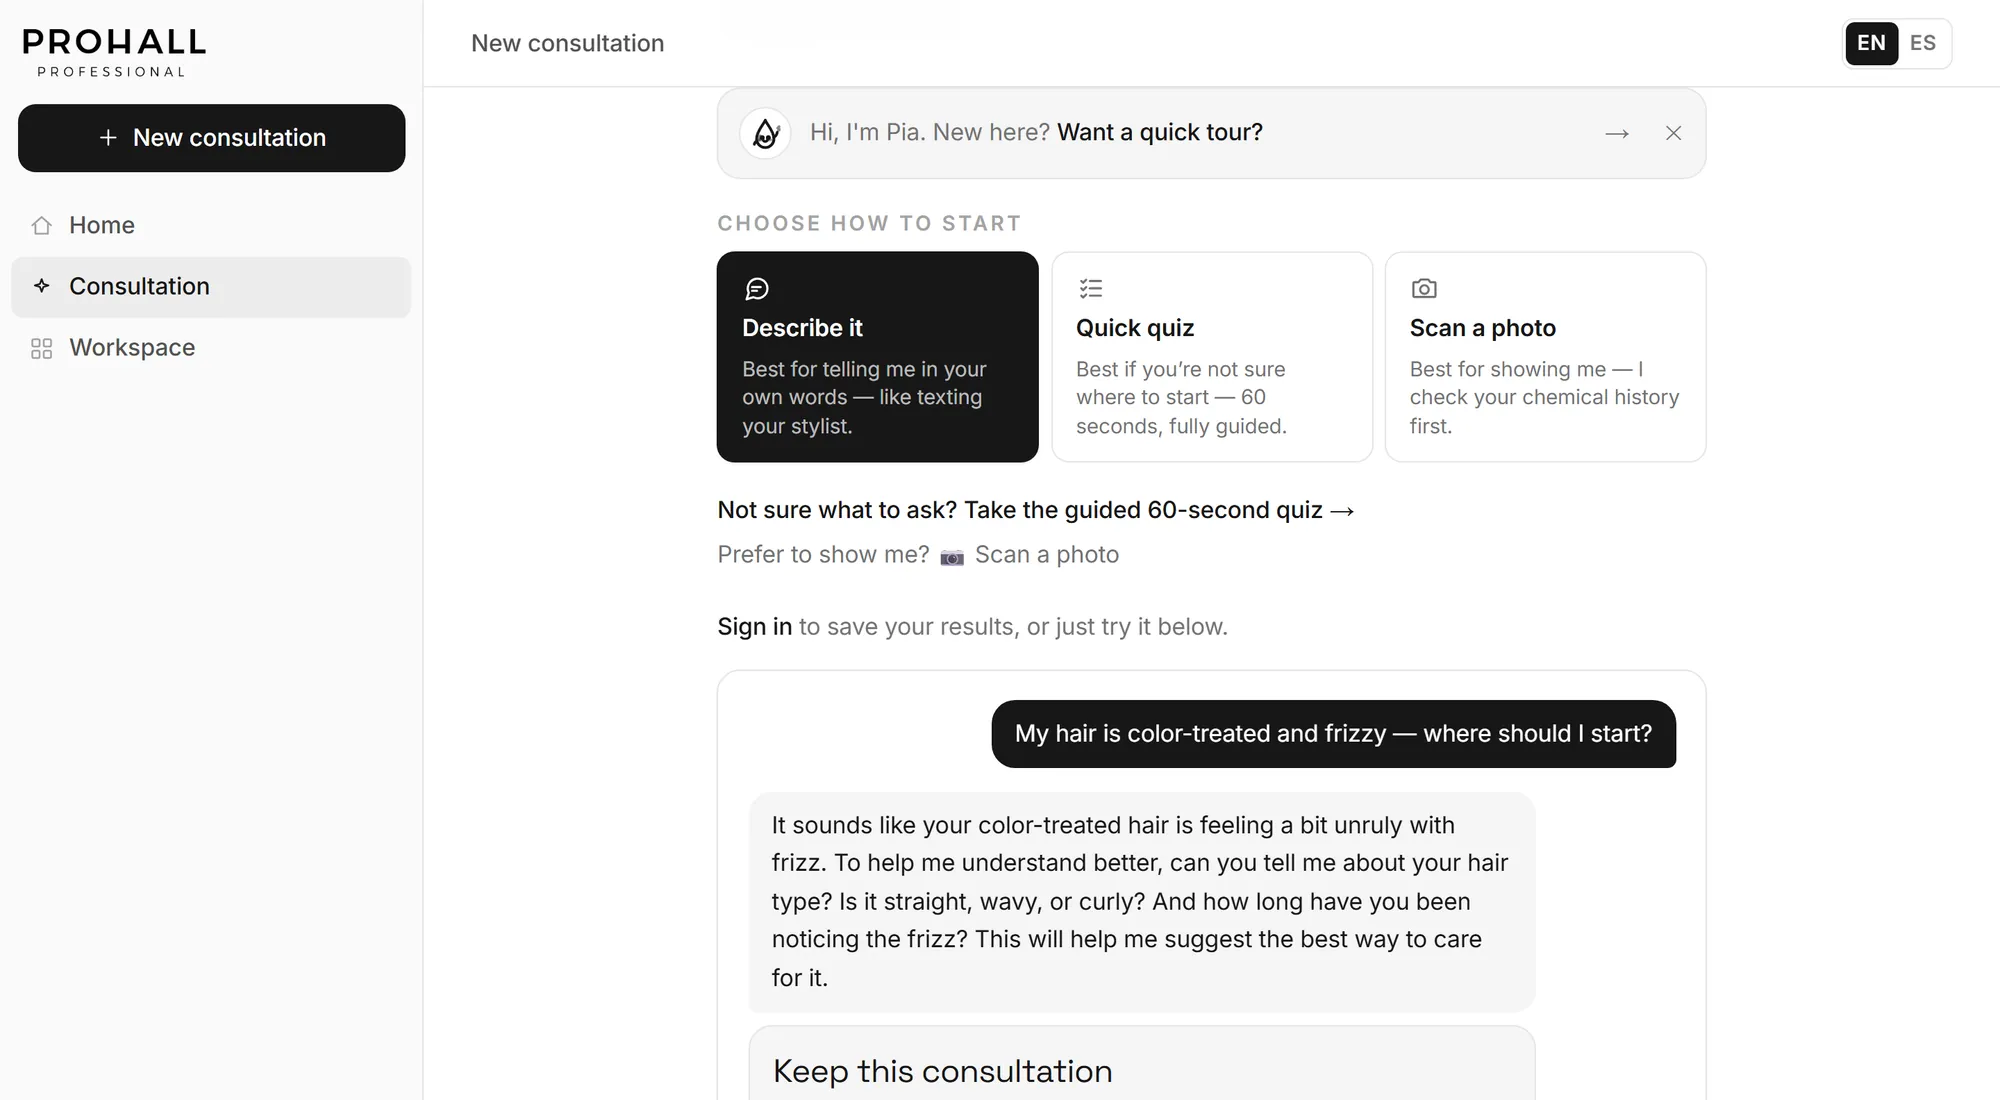This screenshot has height=1100, width=2000.
Task: Click the New consultation page title
Action: click(568, 43)
